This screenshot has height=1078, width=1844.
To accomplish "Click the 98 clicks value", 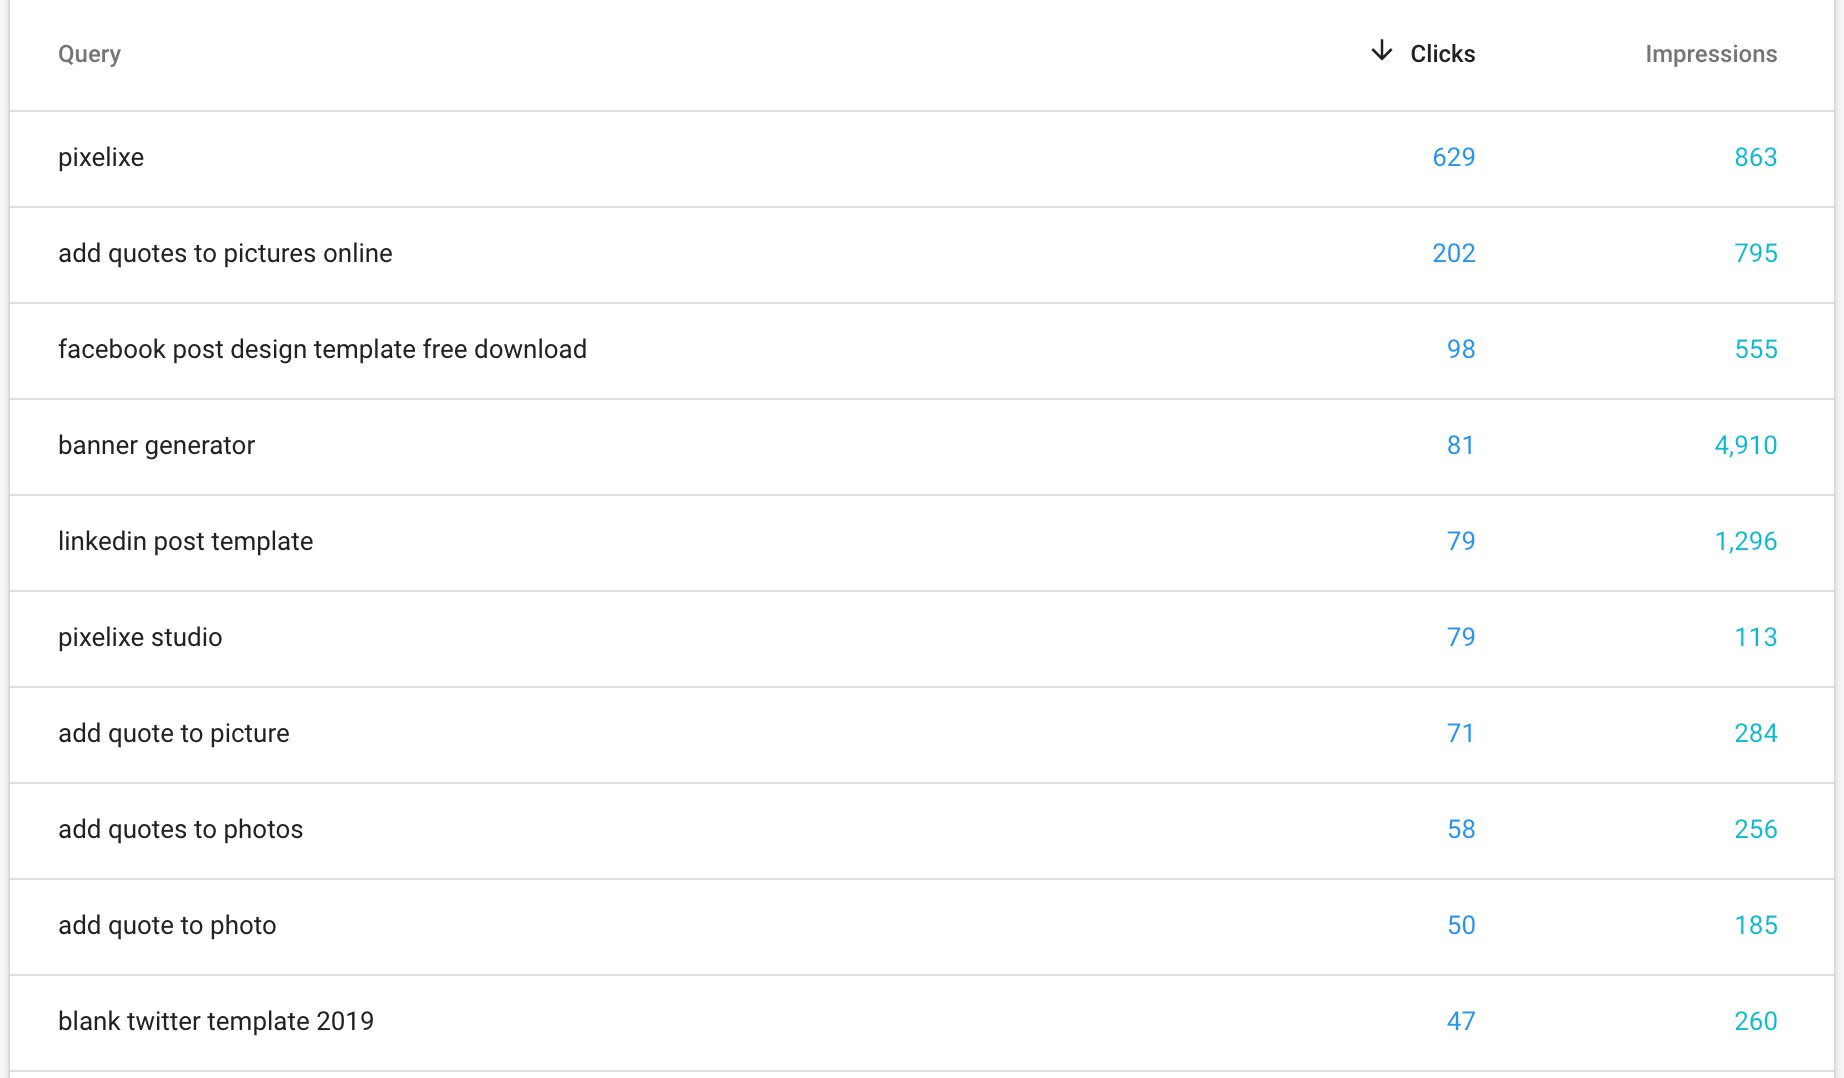I will pos(1461,349).
